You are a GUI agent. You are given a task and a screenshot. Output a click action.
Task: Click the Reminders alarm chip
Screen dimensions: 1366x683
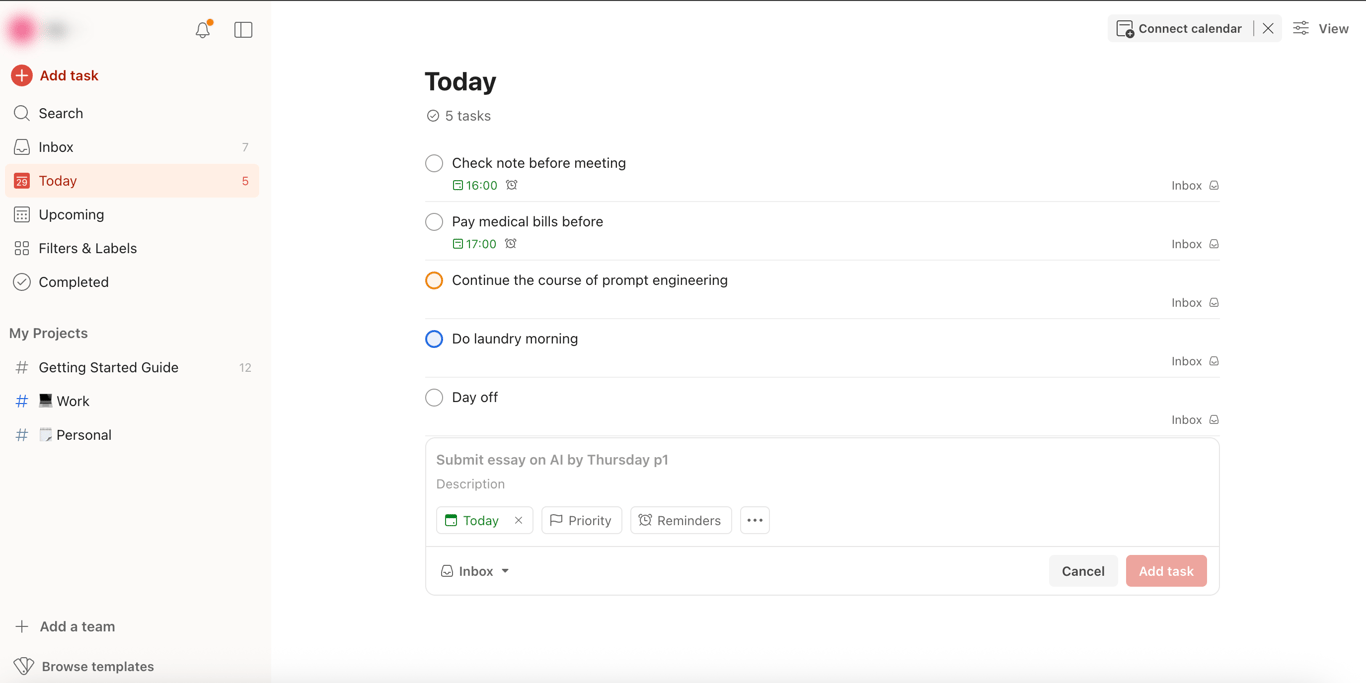click(680, 520)
